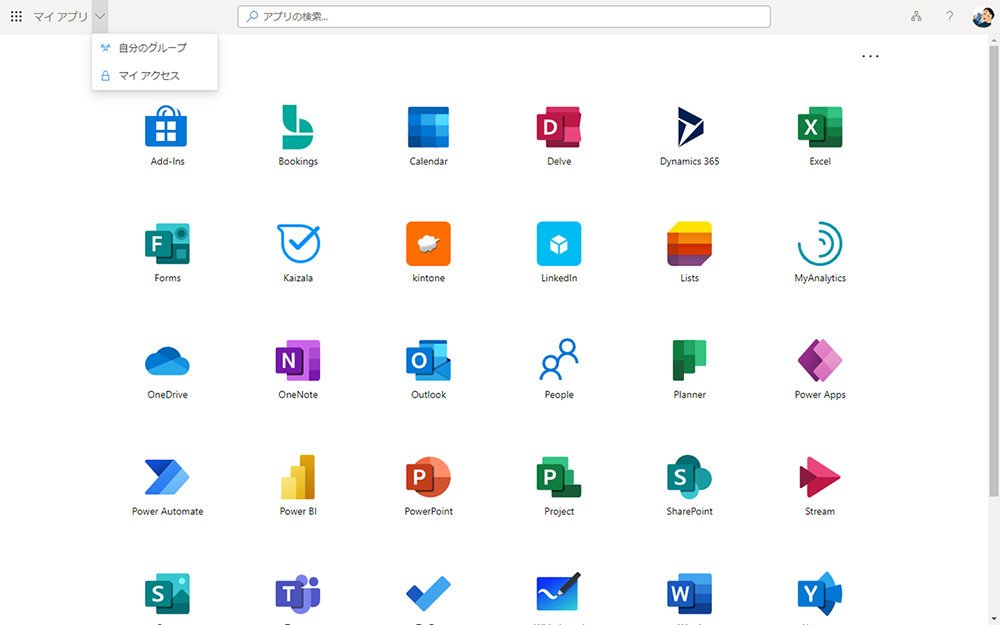Open the To Do checkmark app
The height and width of the screenshot is (625, 1000).
pos(428,594)
